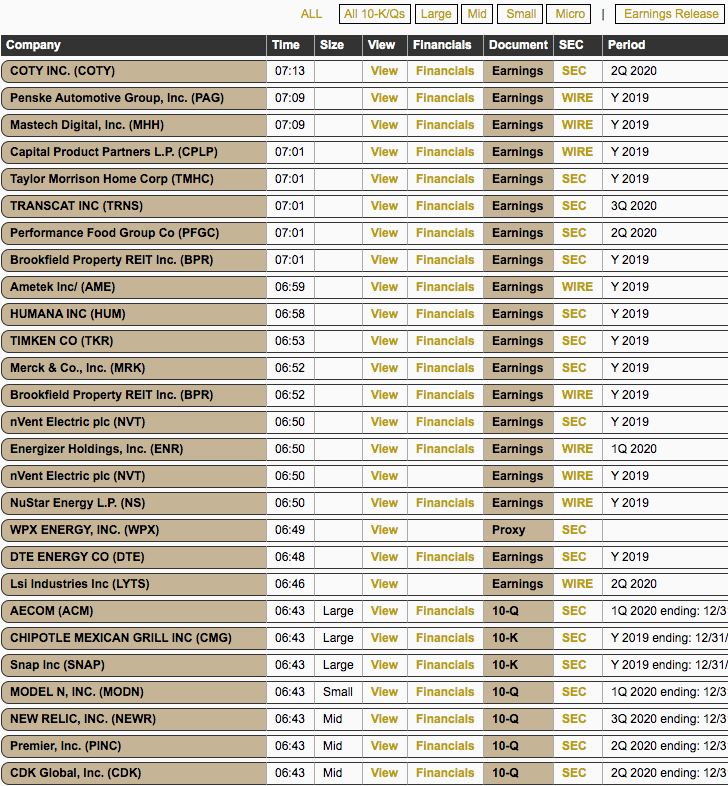This screenshot has height=786, width=728.
Task: Open 10-K document for CHIPOTLE MEXICAN GRILL
Action: coord(518,638)
